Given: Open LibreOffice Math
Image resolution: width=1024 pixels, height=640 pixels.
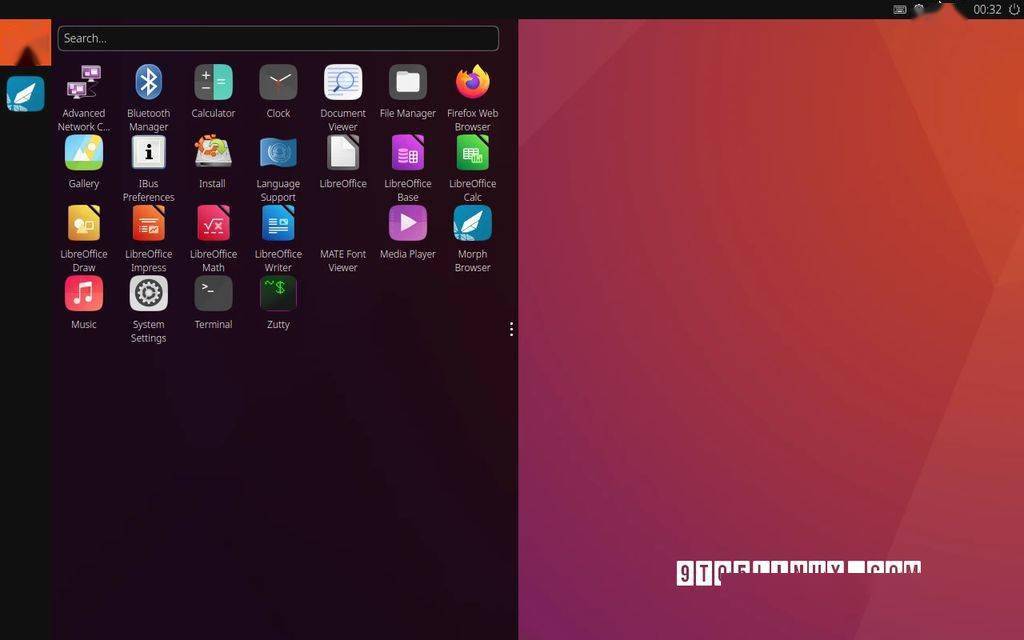Looking at the screenshot, I should coord(213,223).
